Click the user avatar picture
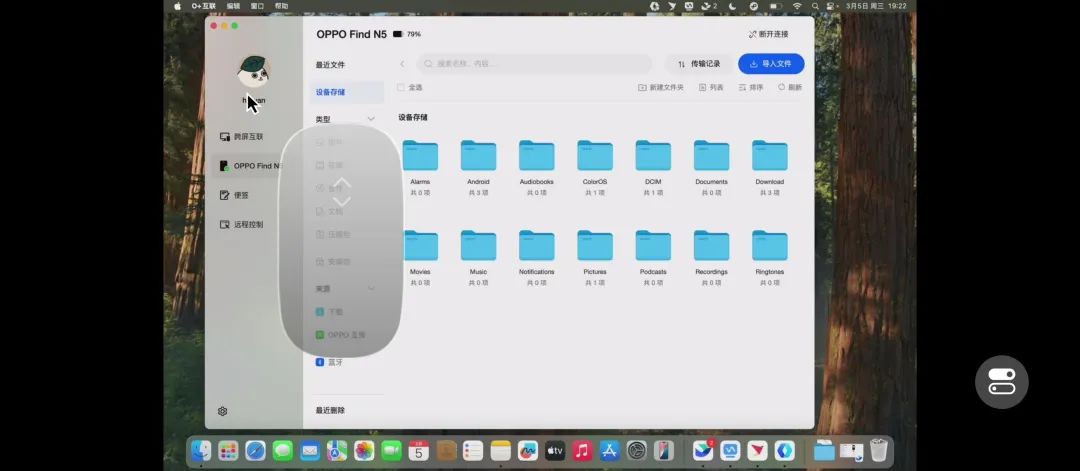 (253, 72)
